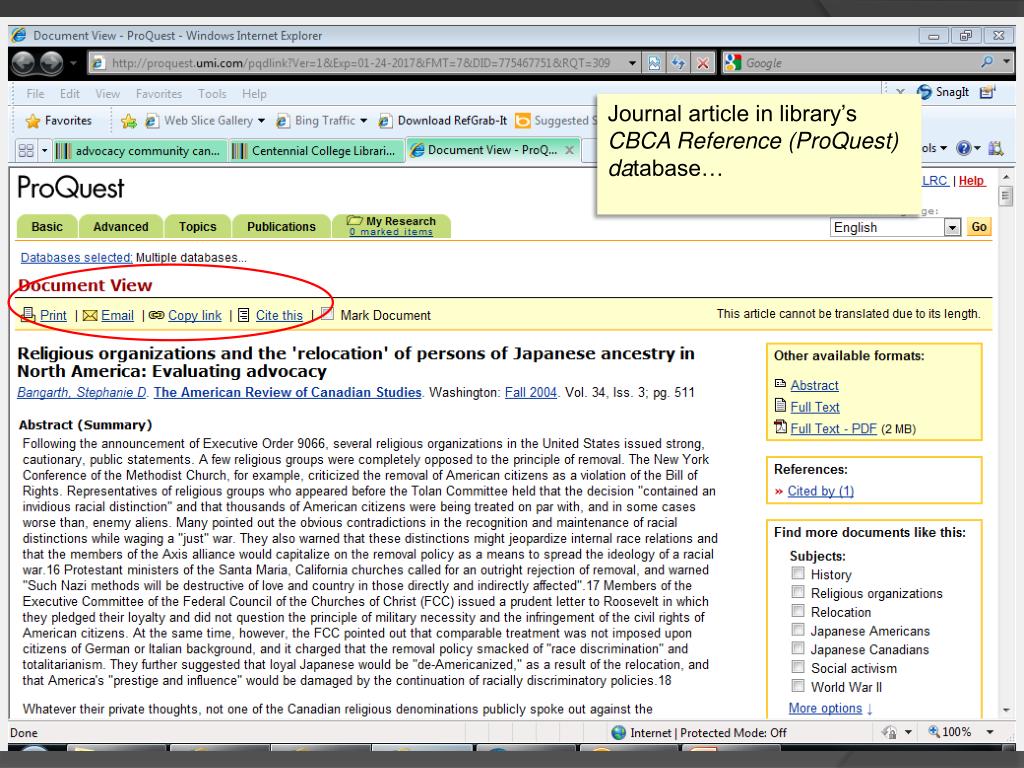This screenshot has width=1024, height=768.
Task: Stop page loading with the red X icon
Action: click(703, 63)
